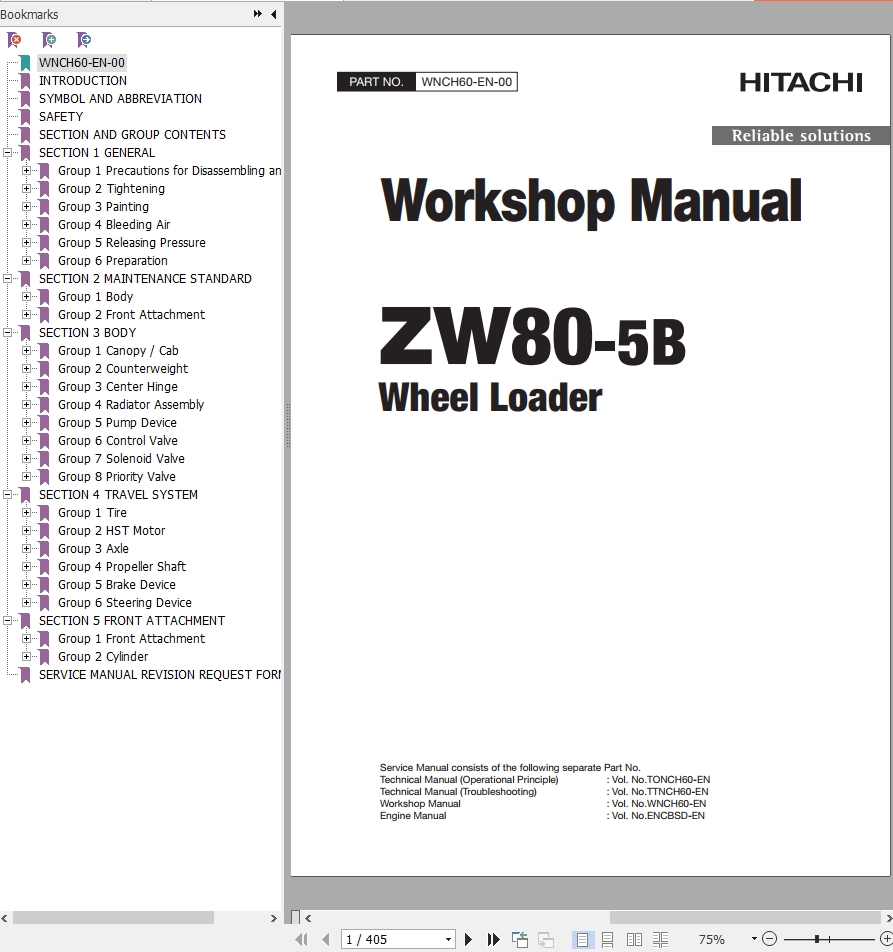Collapse SECTION 1 GENERAL tree node
893x952 pixels.
(7, 152)
